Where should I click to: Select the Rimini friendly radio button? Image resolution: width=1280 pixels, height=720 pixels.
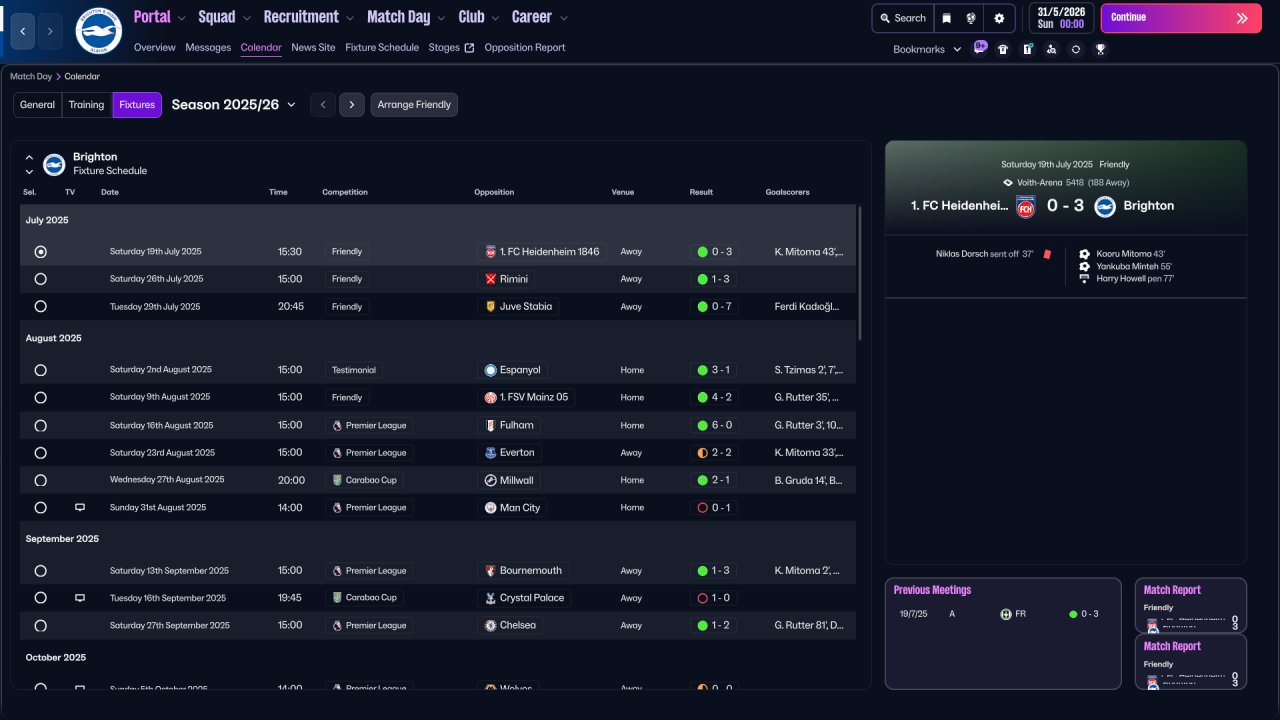point(41,279)
